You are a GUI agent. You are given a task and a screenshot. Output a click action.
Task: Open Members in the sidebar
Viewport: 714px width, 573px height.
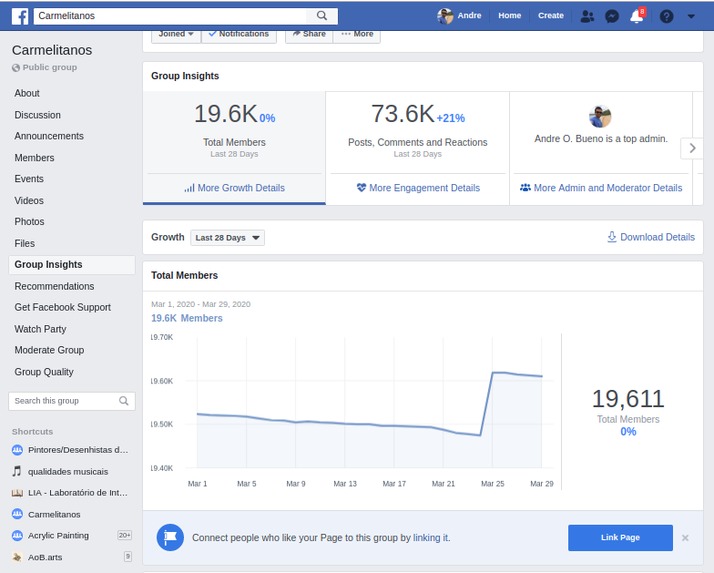34,158
